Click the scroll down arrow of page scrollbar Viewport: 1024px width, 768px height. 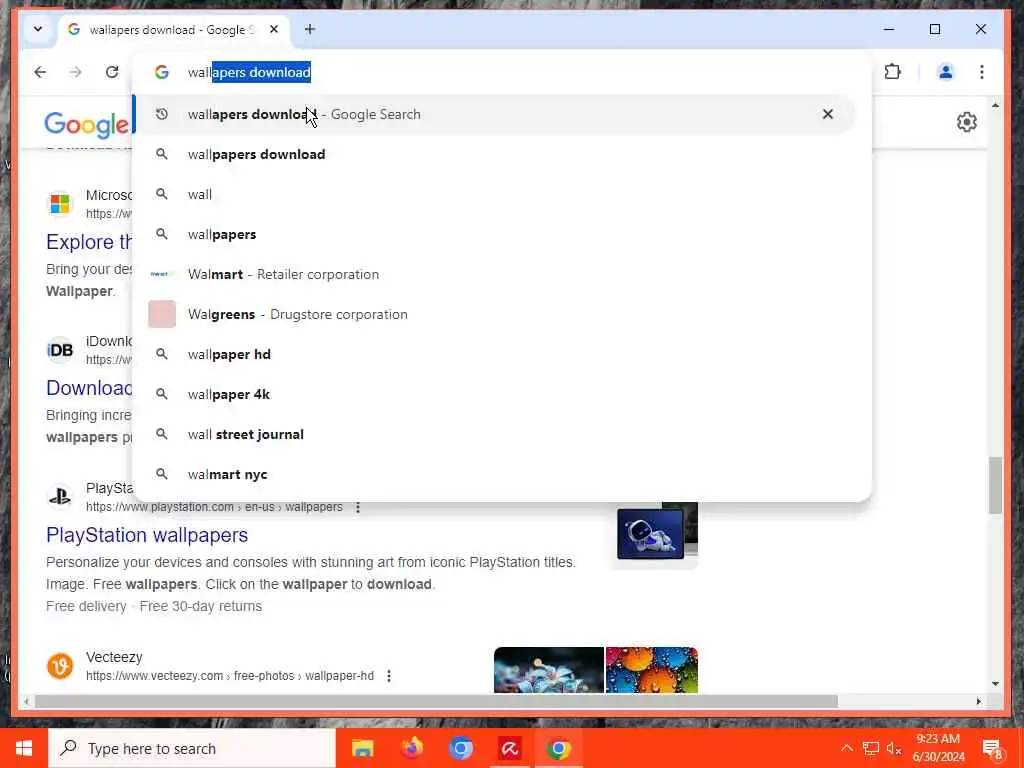[995, 684]
